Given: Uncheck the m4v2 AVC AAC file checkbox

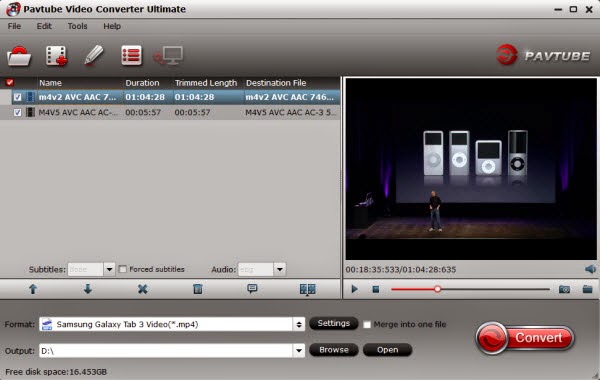Looking at the screenshot, I should (17, 97).
